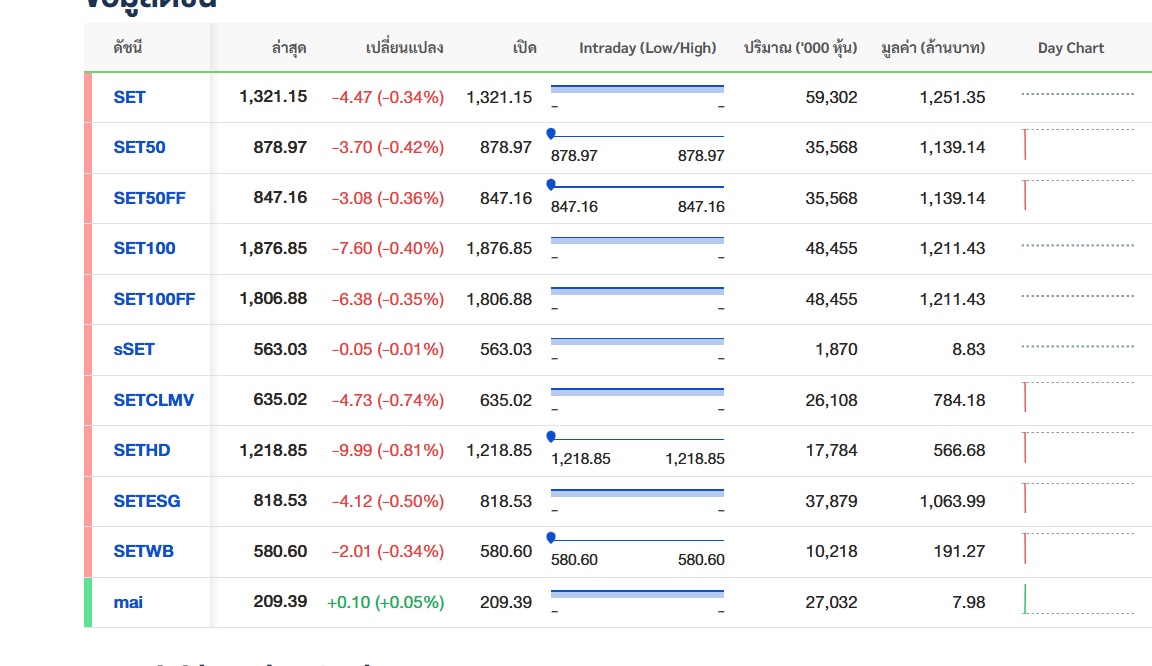Open the mai index link
Image resolution: width=1152 pixels, height=666 pixels.
(x=128, y=602)
